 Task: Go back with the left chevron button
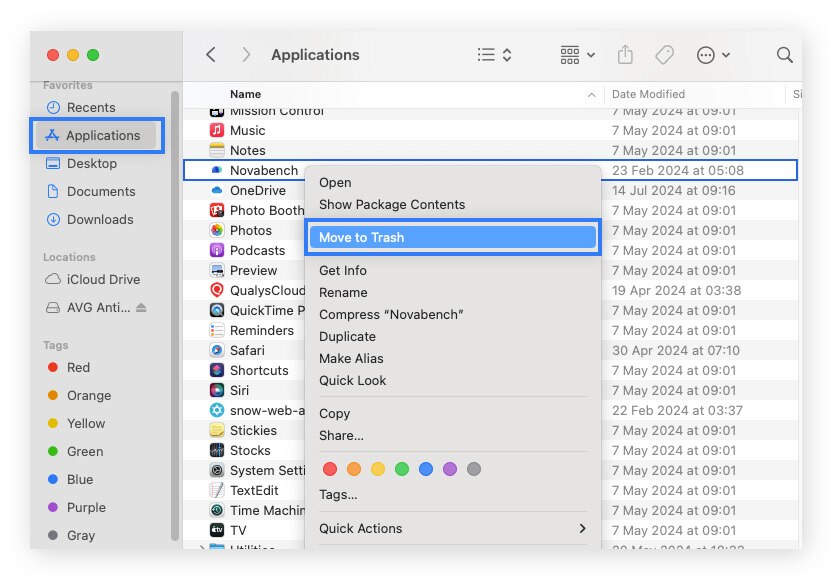point(211,55)
